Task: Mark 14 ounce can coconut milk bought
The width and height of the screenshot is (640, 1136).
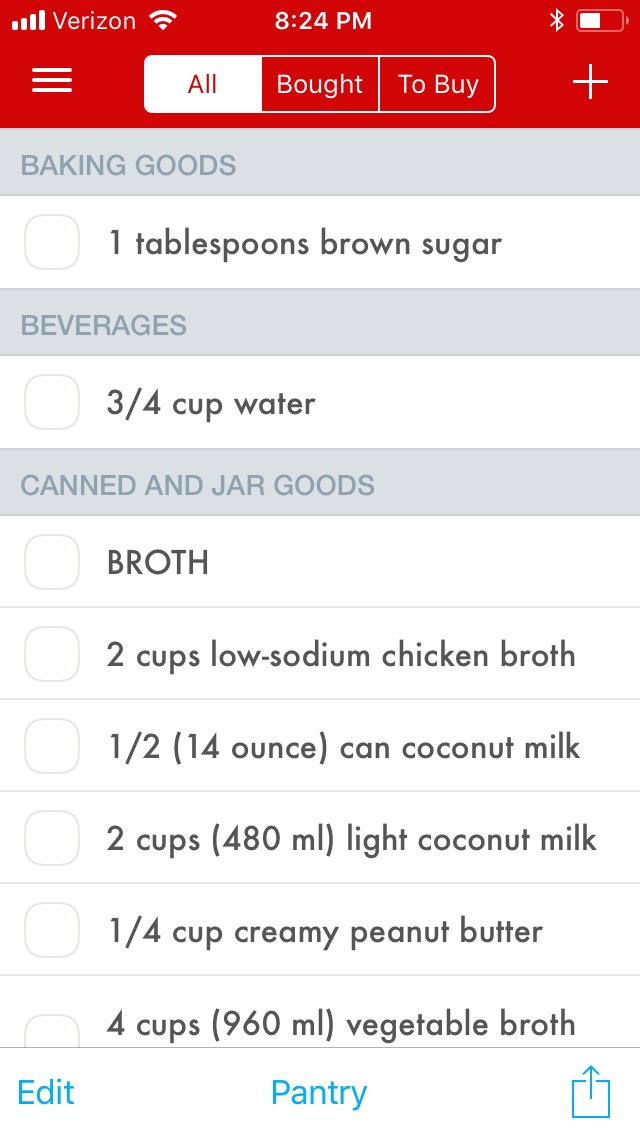Action: tap(52, 746)
